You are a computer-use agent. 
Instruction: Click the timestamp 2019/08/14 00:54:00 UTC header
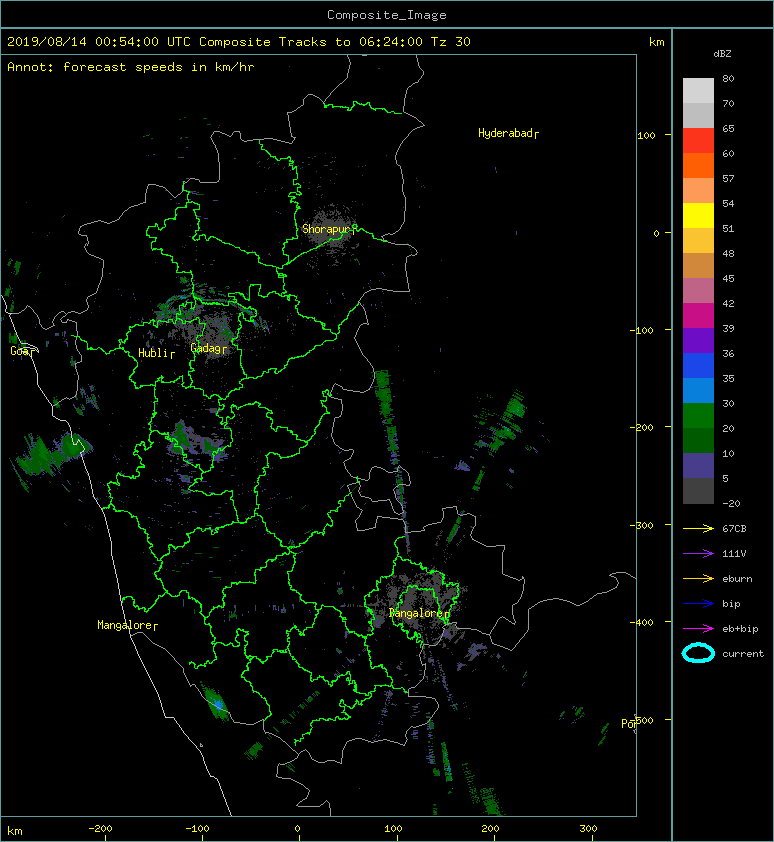click(x=98, y=42)
